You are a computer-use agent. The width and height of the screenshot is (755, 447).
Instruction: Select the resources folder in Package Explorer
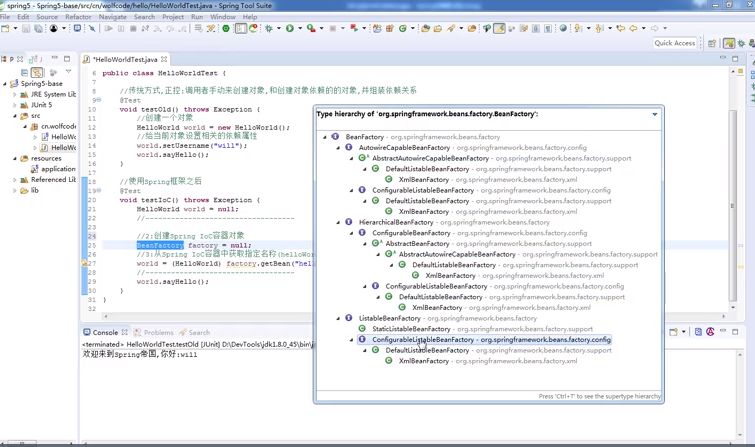pyautogui.click(x=45, y=158)
